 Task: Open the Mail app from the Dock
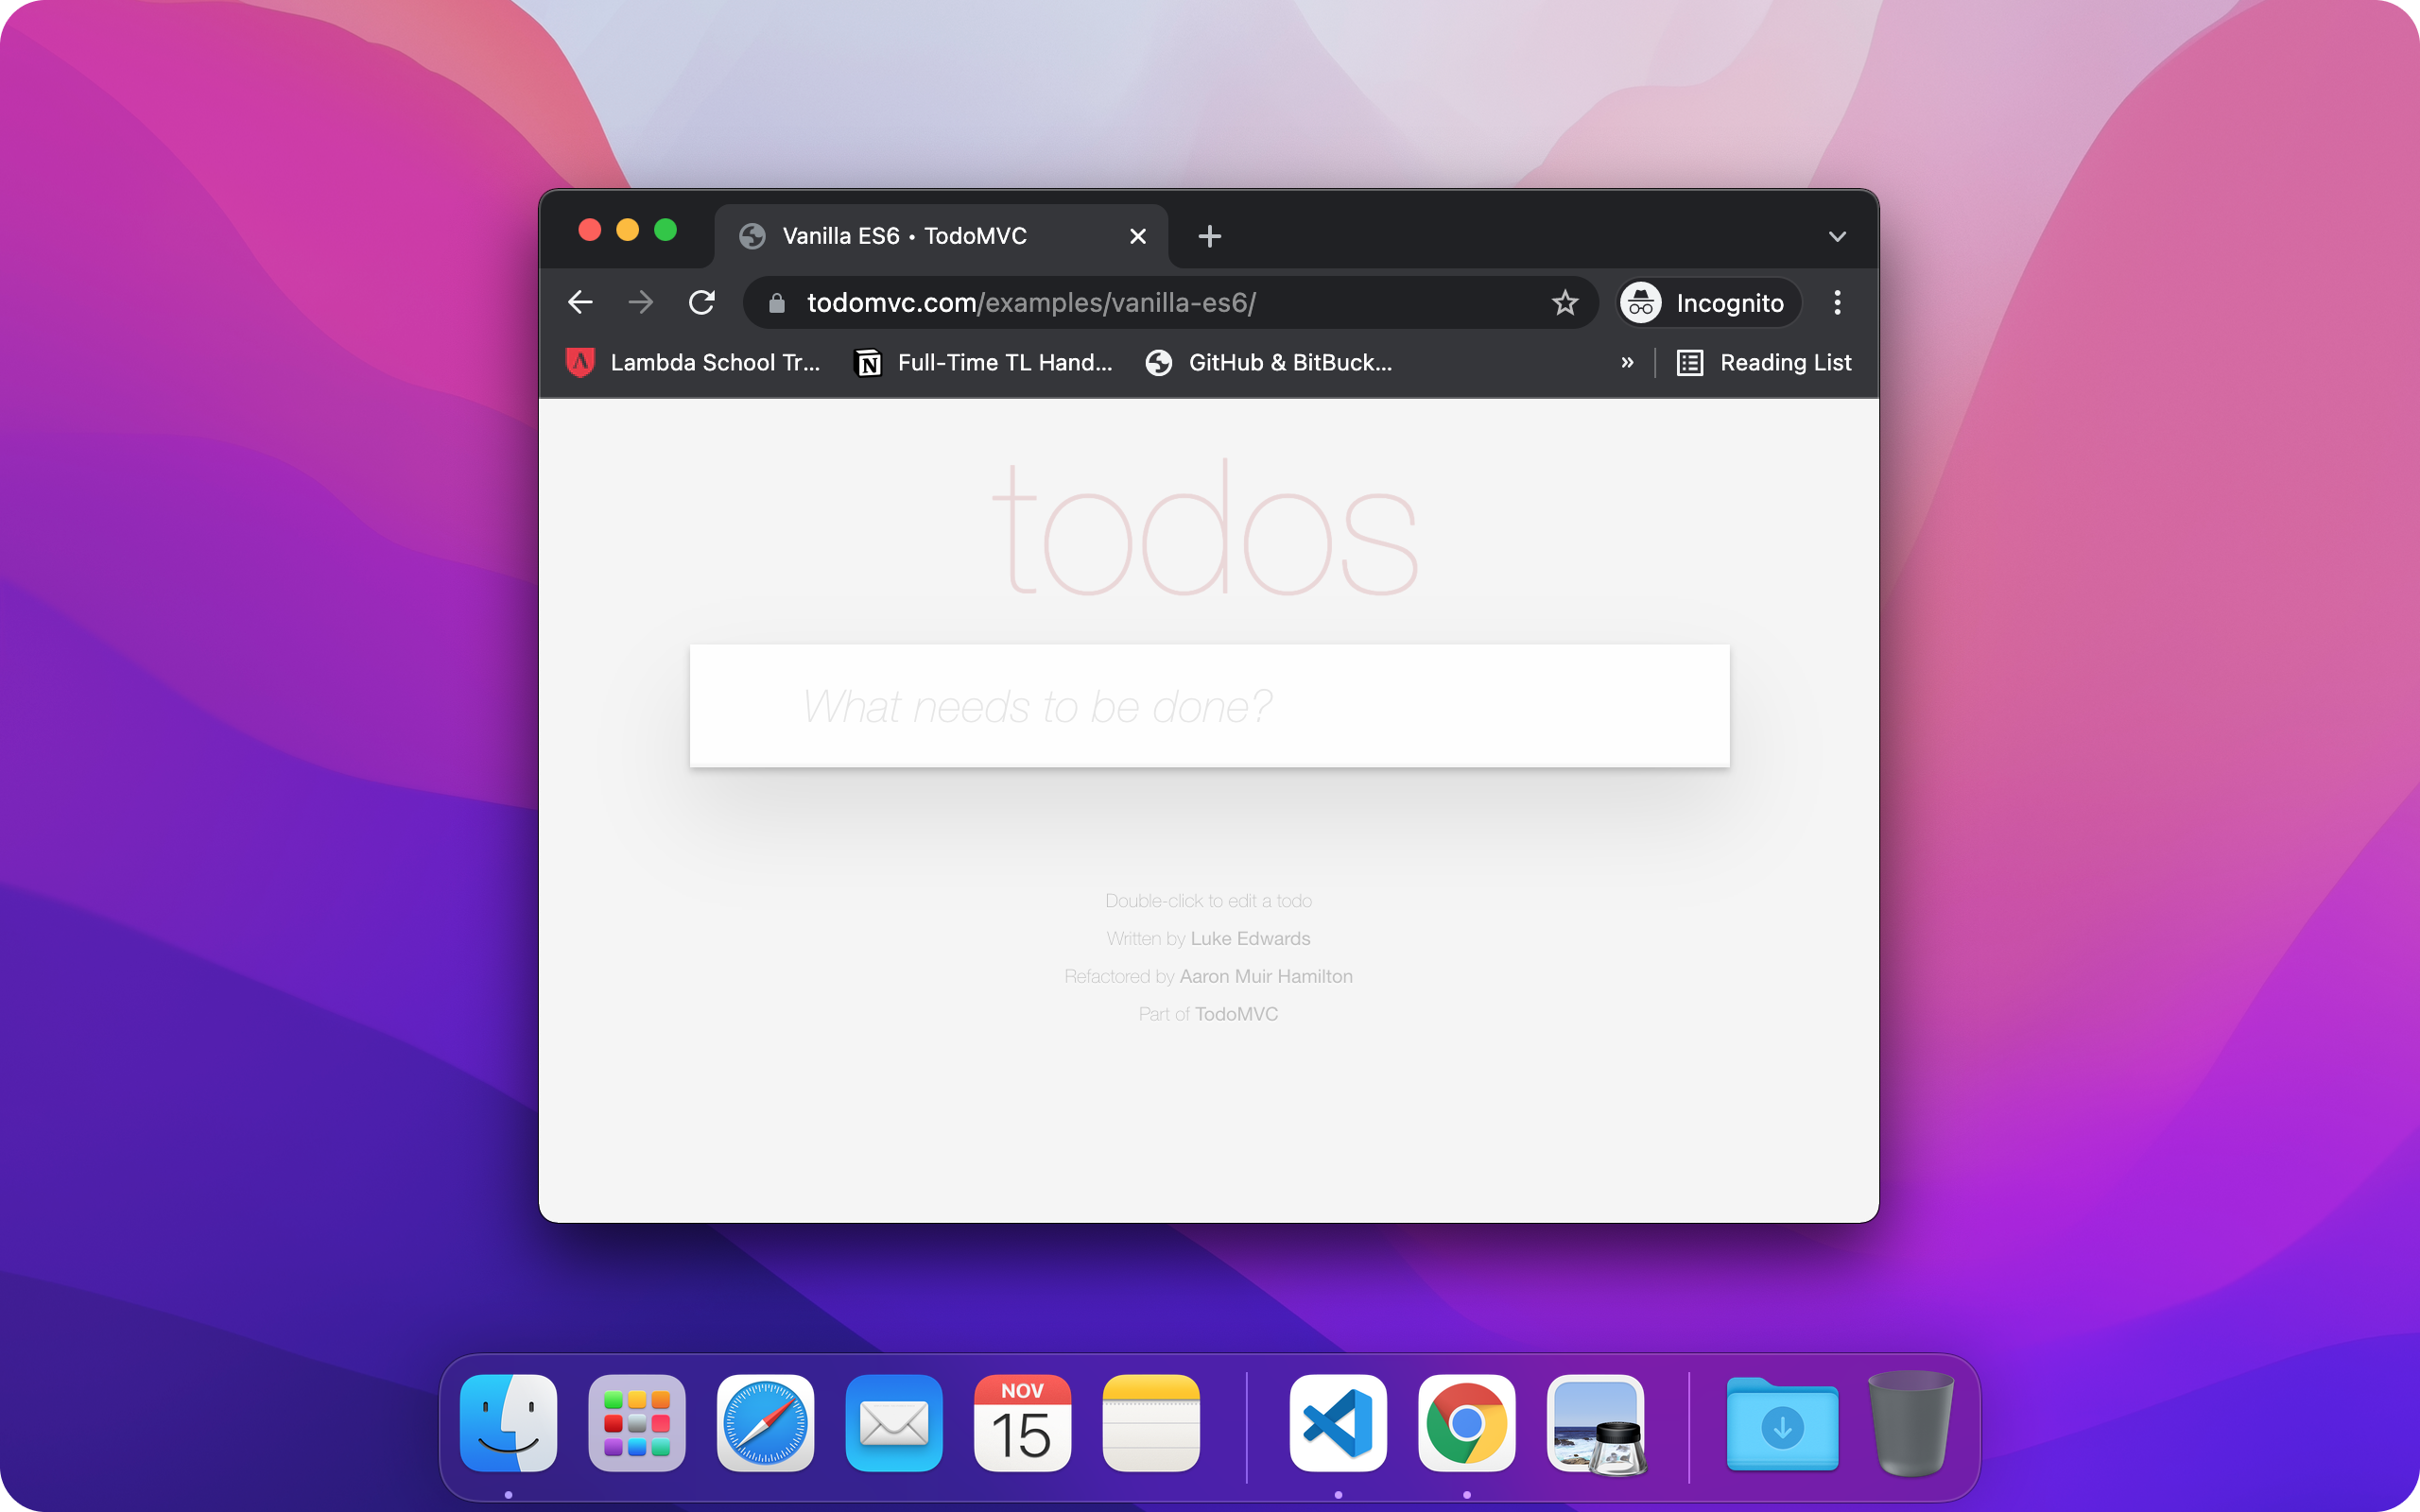(893, 1423)
